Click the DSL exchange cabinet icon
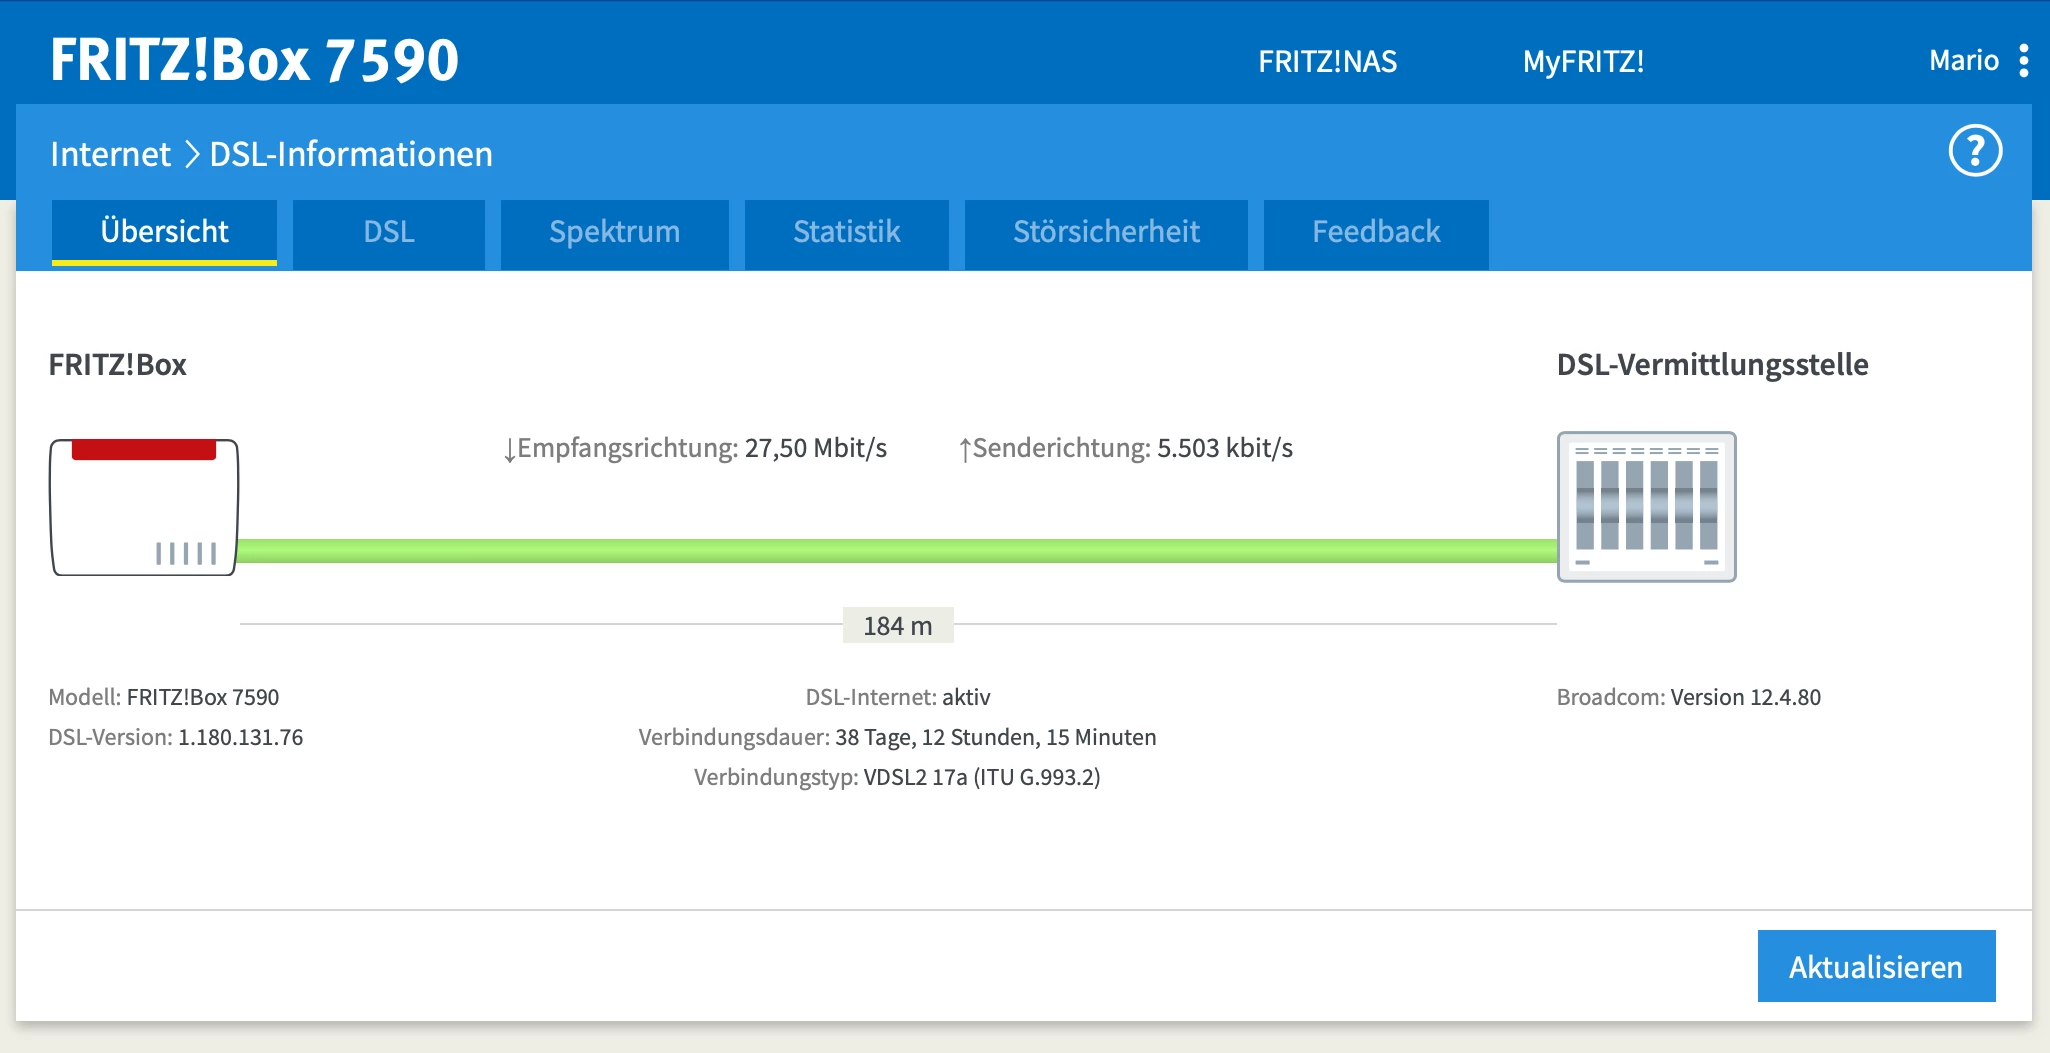 [1646, 506]
